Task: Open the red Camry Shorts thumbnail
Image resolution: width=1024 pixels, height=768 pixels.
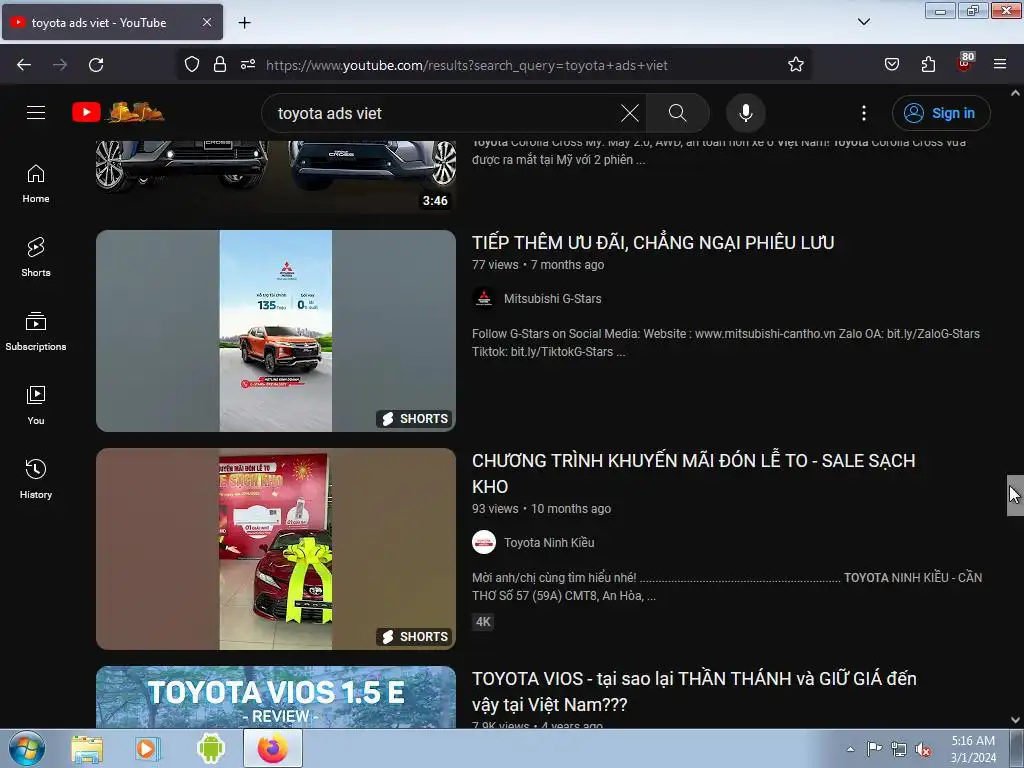Action: [276, 549]
